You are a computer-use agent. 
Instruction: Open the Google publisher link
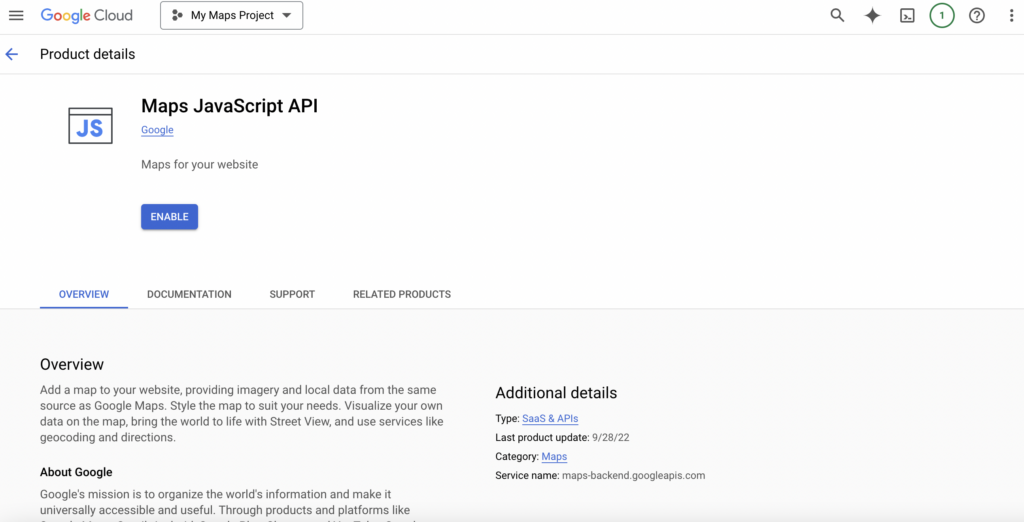tap(157, 130)
